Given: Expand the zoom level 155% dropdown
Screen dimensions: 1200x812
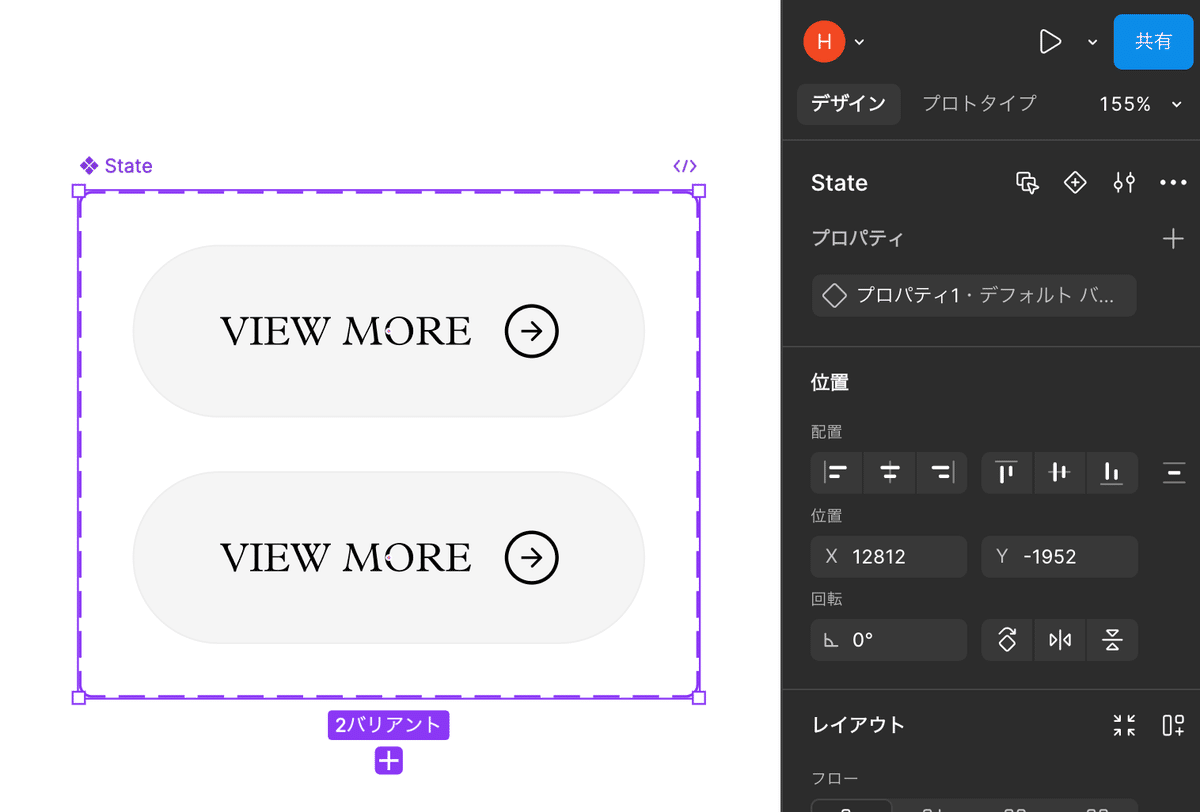Looking at the screenshot, I should click(1140, 104).
